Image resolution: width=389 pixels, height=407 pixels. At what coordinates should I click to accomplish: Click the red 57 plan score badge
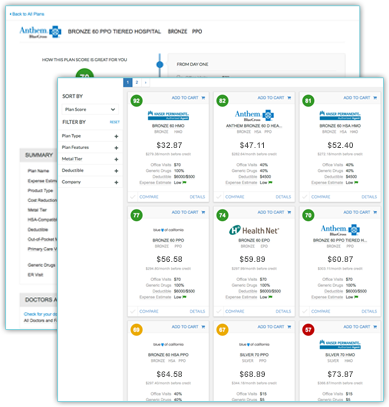click(308, 330)
